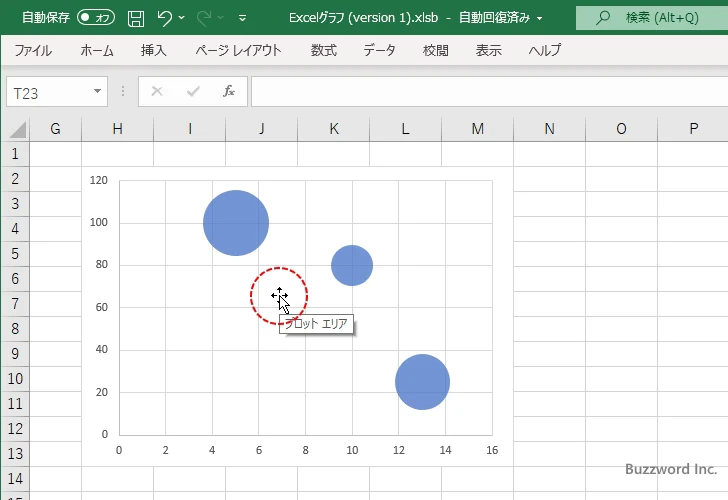Select column G header
Viewport: 728px width, 500px height.
[55, 129]
